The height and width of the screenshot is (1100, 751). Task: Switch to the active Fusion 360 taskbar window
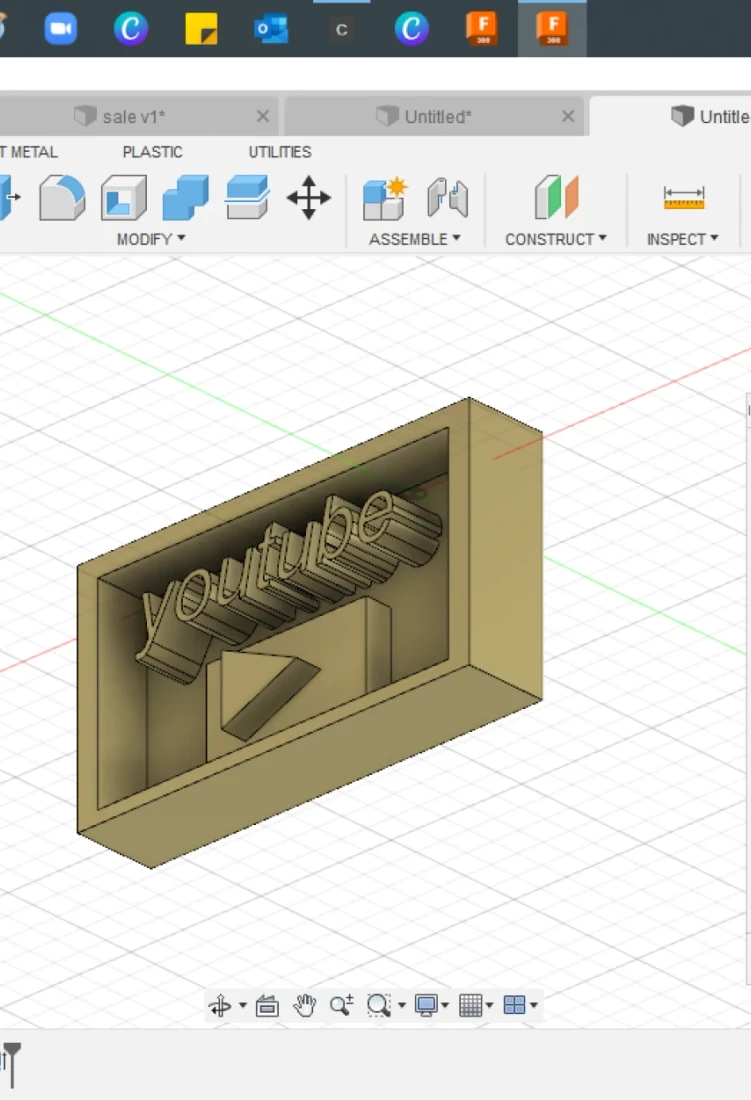coord(553,29)
